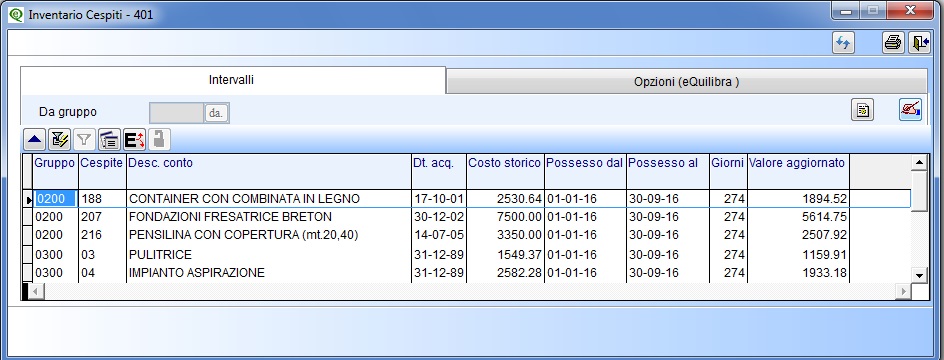Click the horizontal scrollbar left arrow
The height and width of the screenshot is (360, 944).
36,291
